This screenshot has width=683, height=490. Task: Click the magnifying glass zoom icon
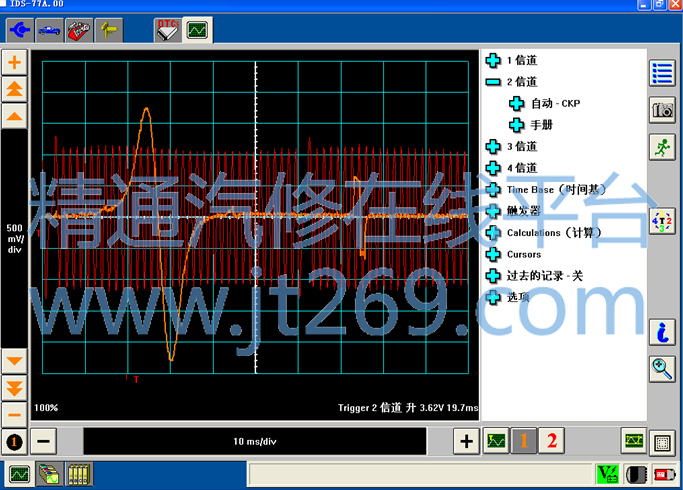(662, 369)
